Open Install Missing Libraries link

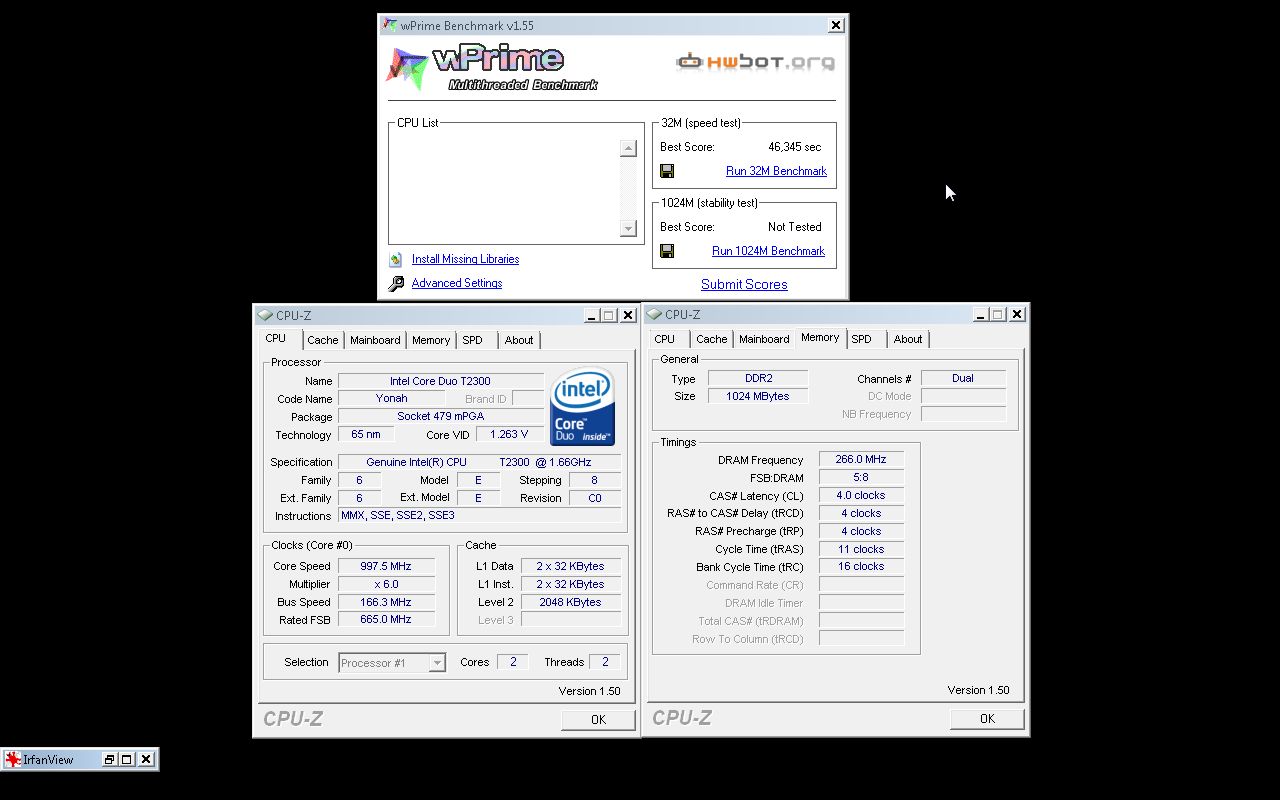pyautogui.click(x=465, y=259)
